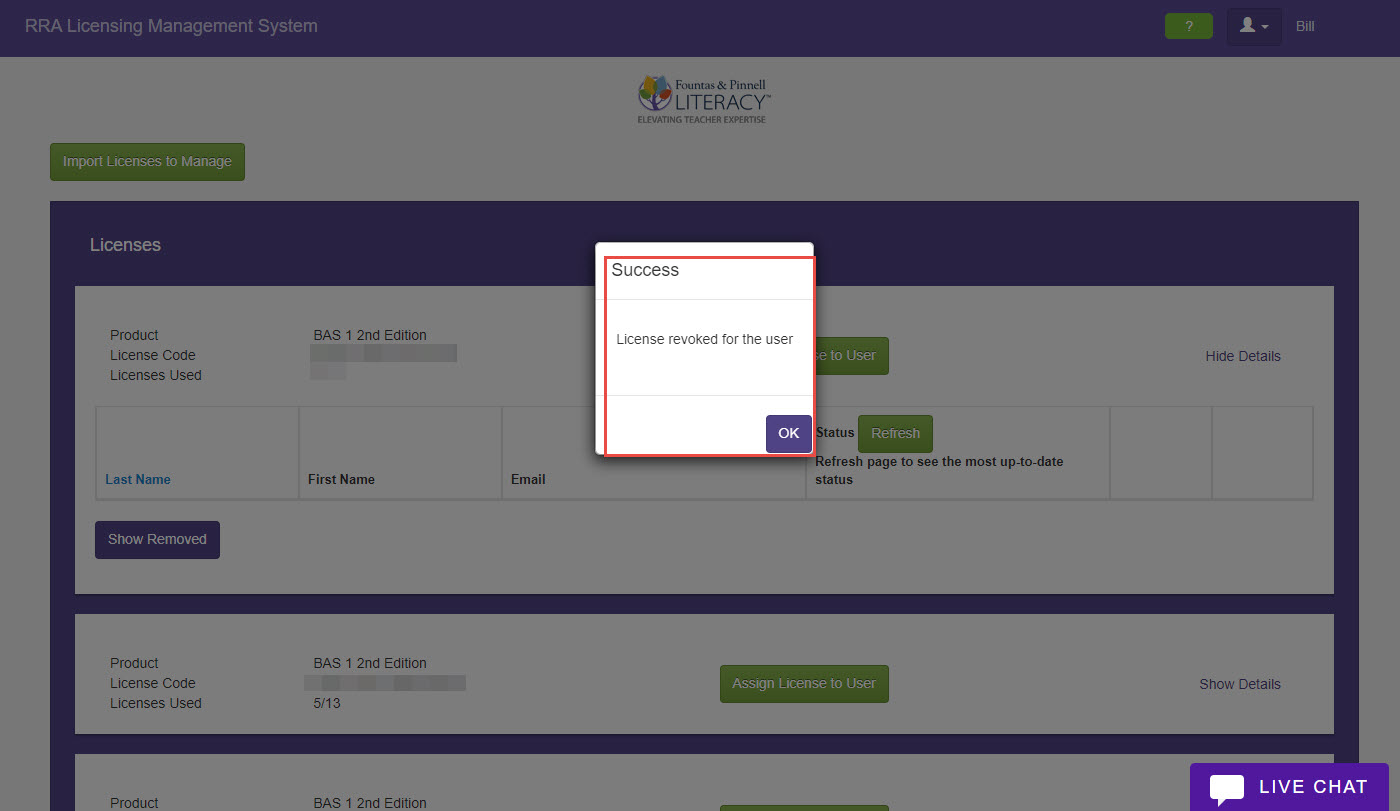
Task: Select the Fountas & Pinnell Literacy logo
Action: (x=703, y=97)
